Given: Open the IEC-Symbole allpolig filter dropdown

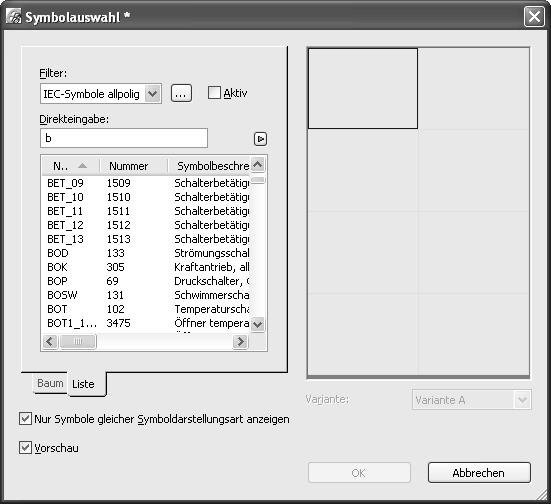Looking at the screenshot, I should coord(153,94).
